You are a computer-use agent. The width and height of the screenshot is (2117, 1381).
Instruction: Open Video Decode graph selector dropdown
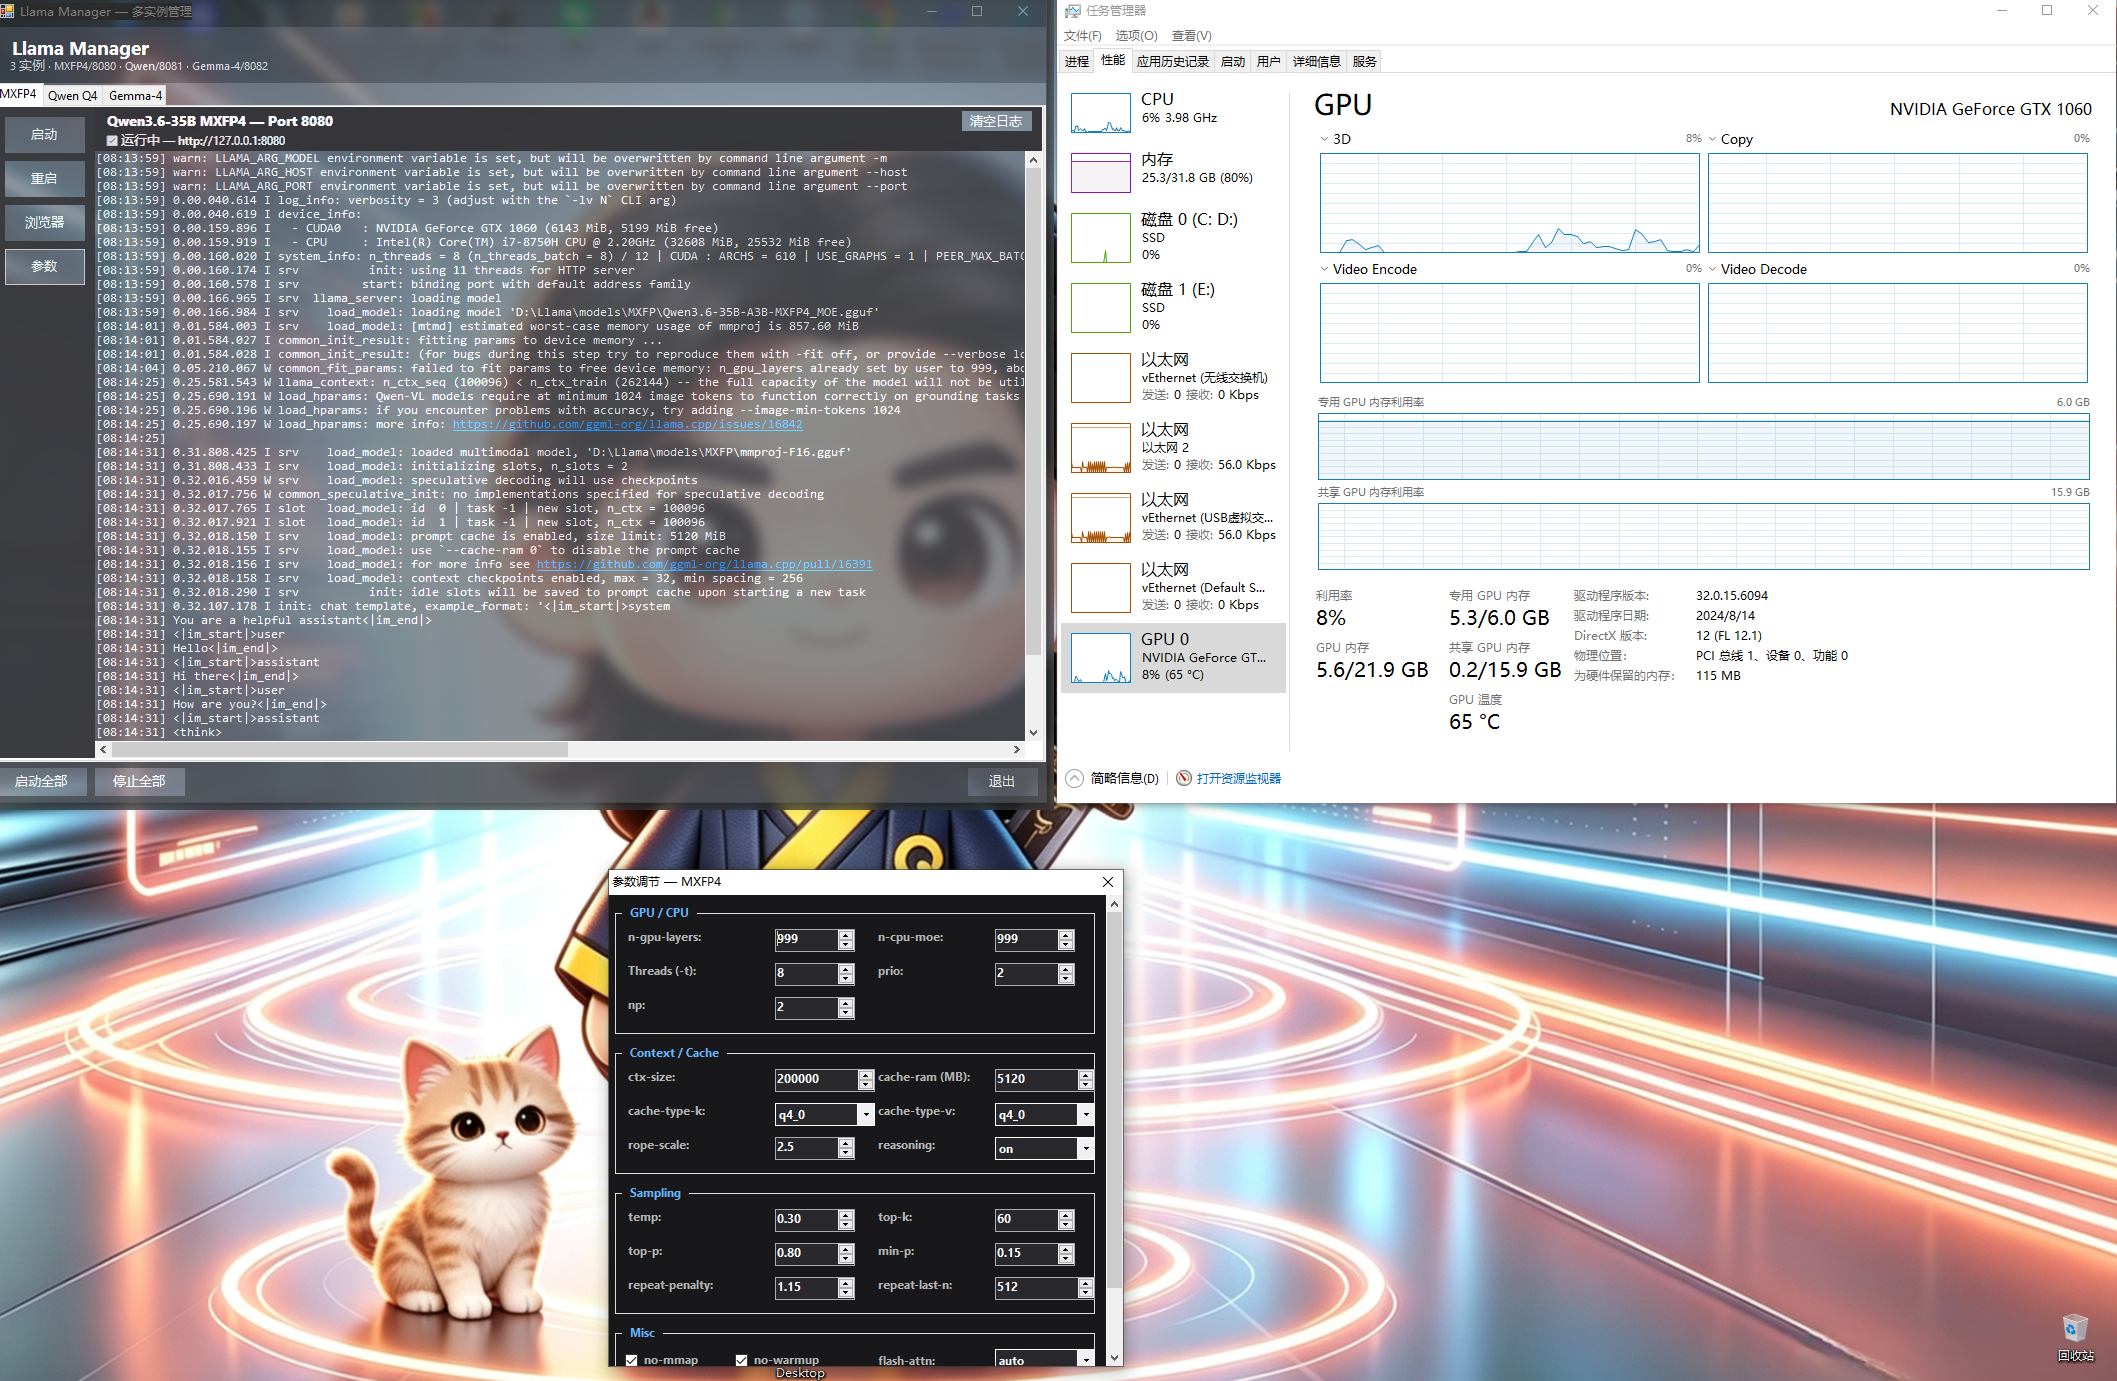click(x=1712, y=269)
